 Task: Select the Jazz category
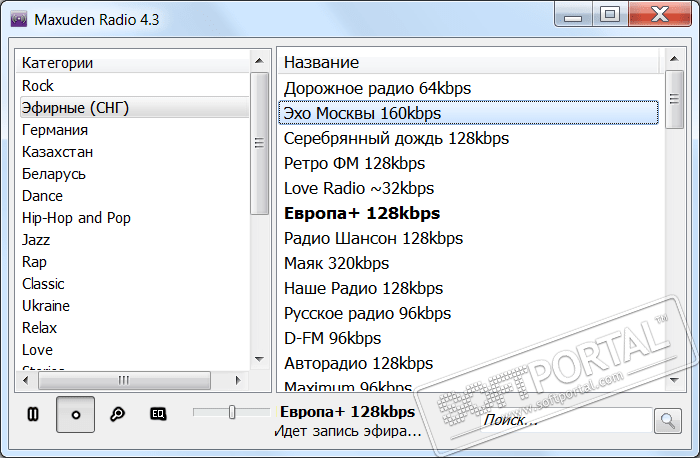(x=134, y=240)
